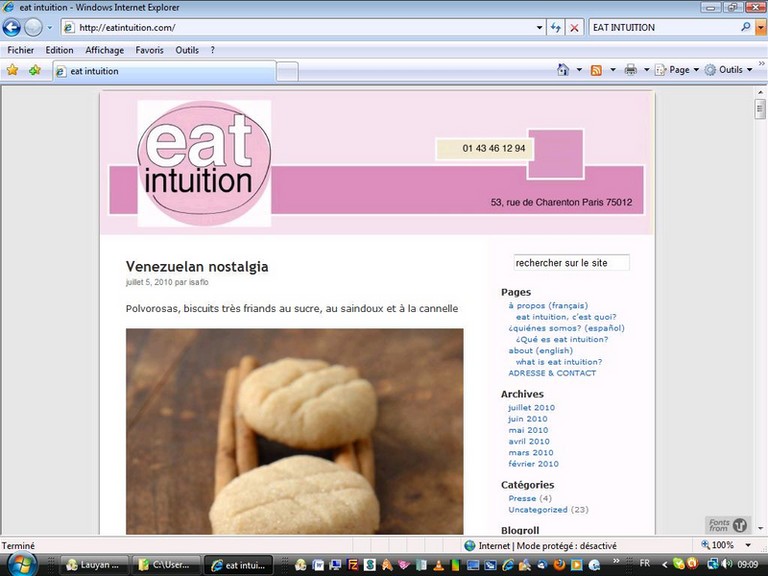Open the Favorites Center star icon
The width and height of the screenshot is (768, 576).
(12, 70)
